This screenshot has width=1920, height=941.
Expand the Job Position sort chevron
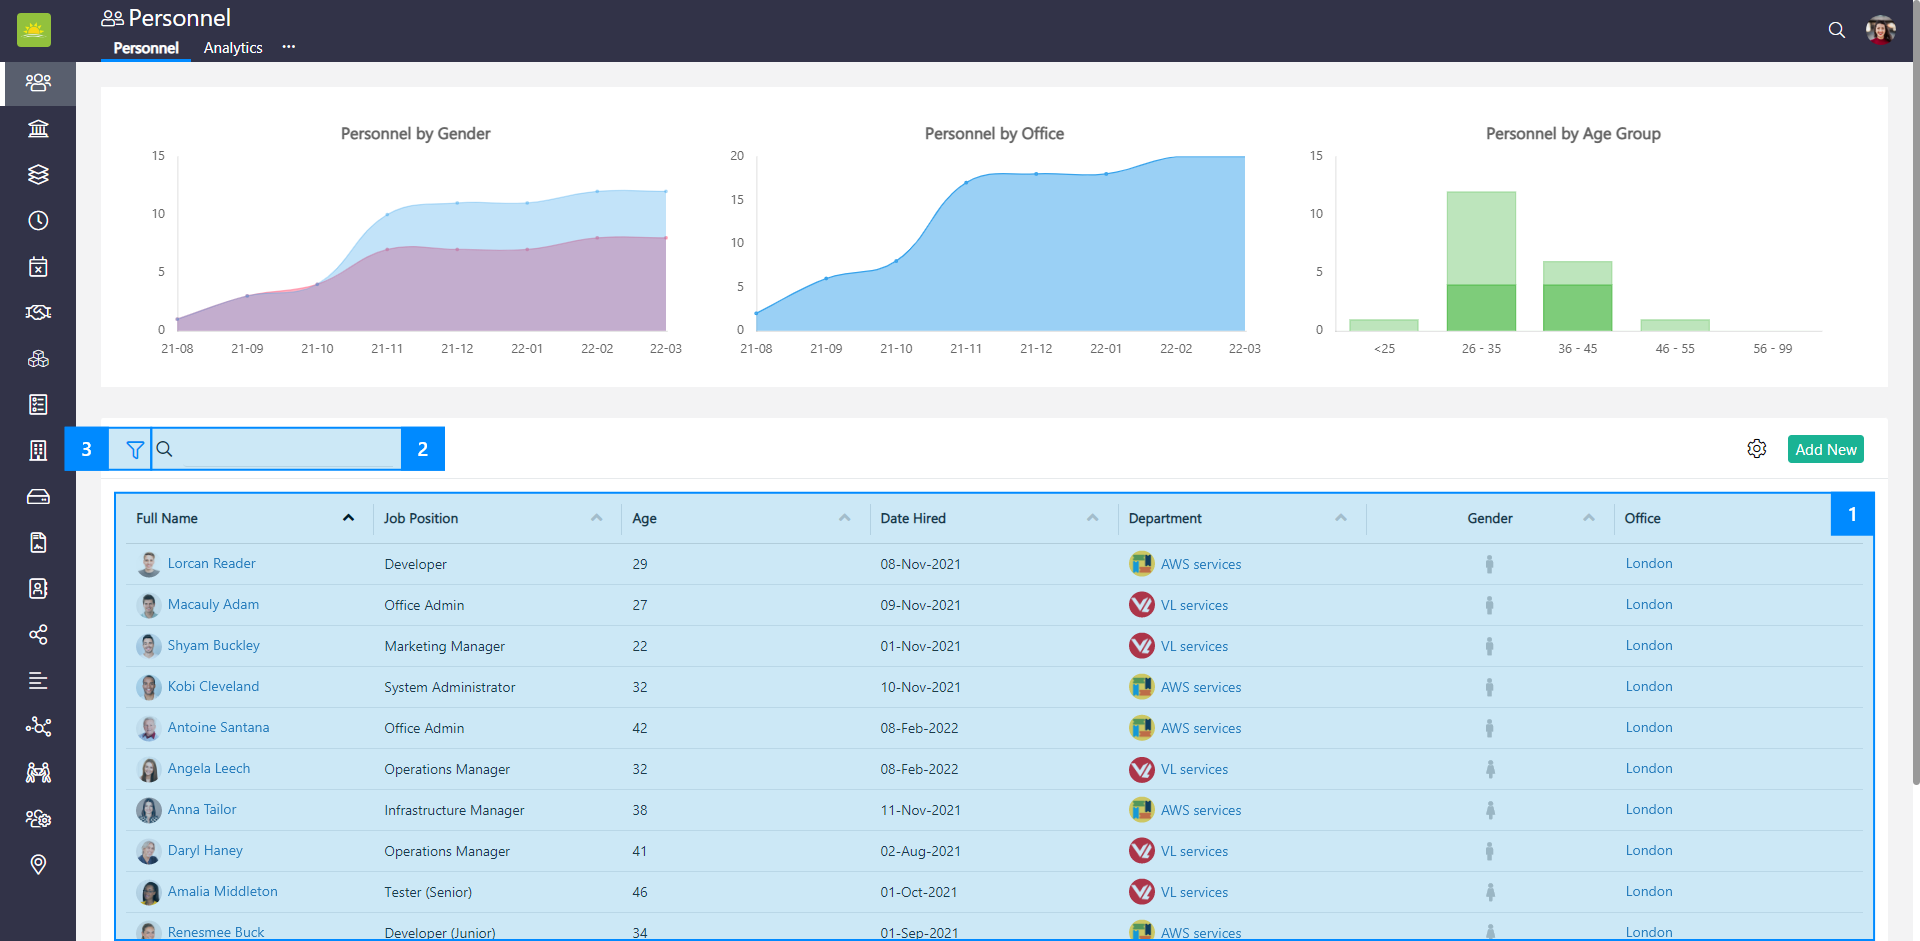597,518
